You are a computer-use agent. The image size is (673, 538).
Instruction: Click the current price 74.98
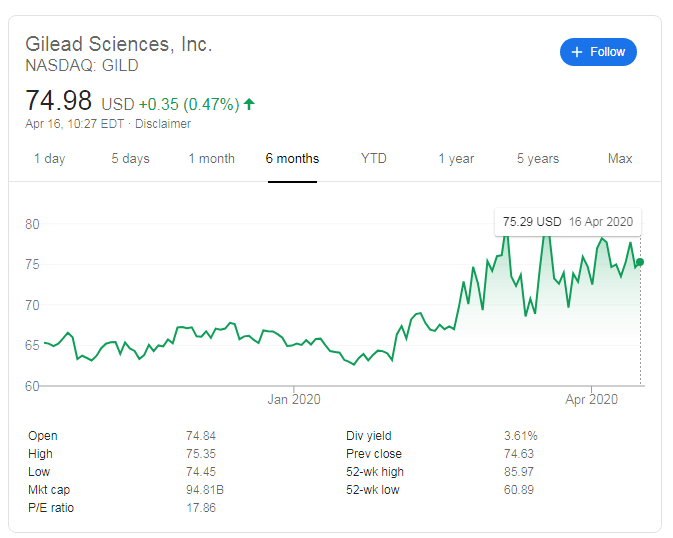pyautogui.click(x=59, y=101)
